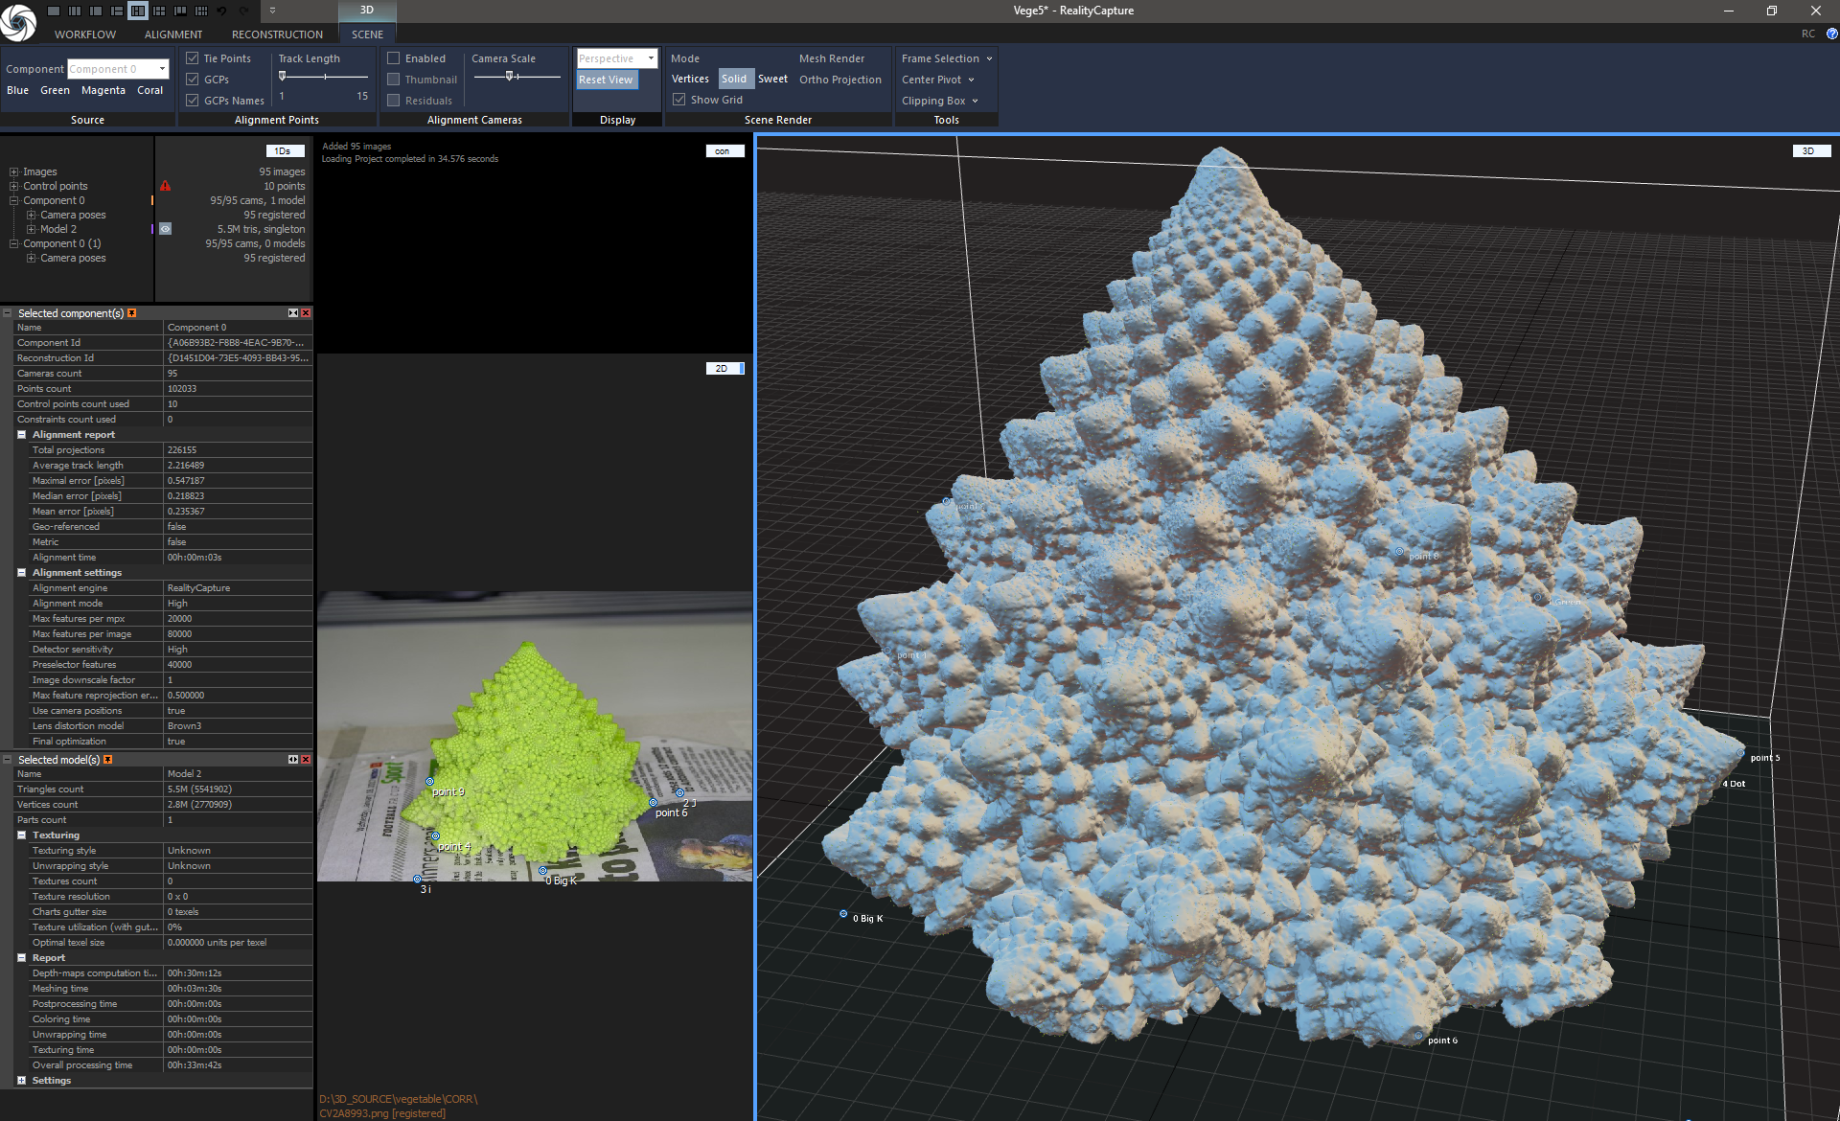Detach the Selected component(s) panel
Image resolution: width=1840 pixels, height=1121 pixels.
point(293,313)
